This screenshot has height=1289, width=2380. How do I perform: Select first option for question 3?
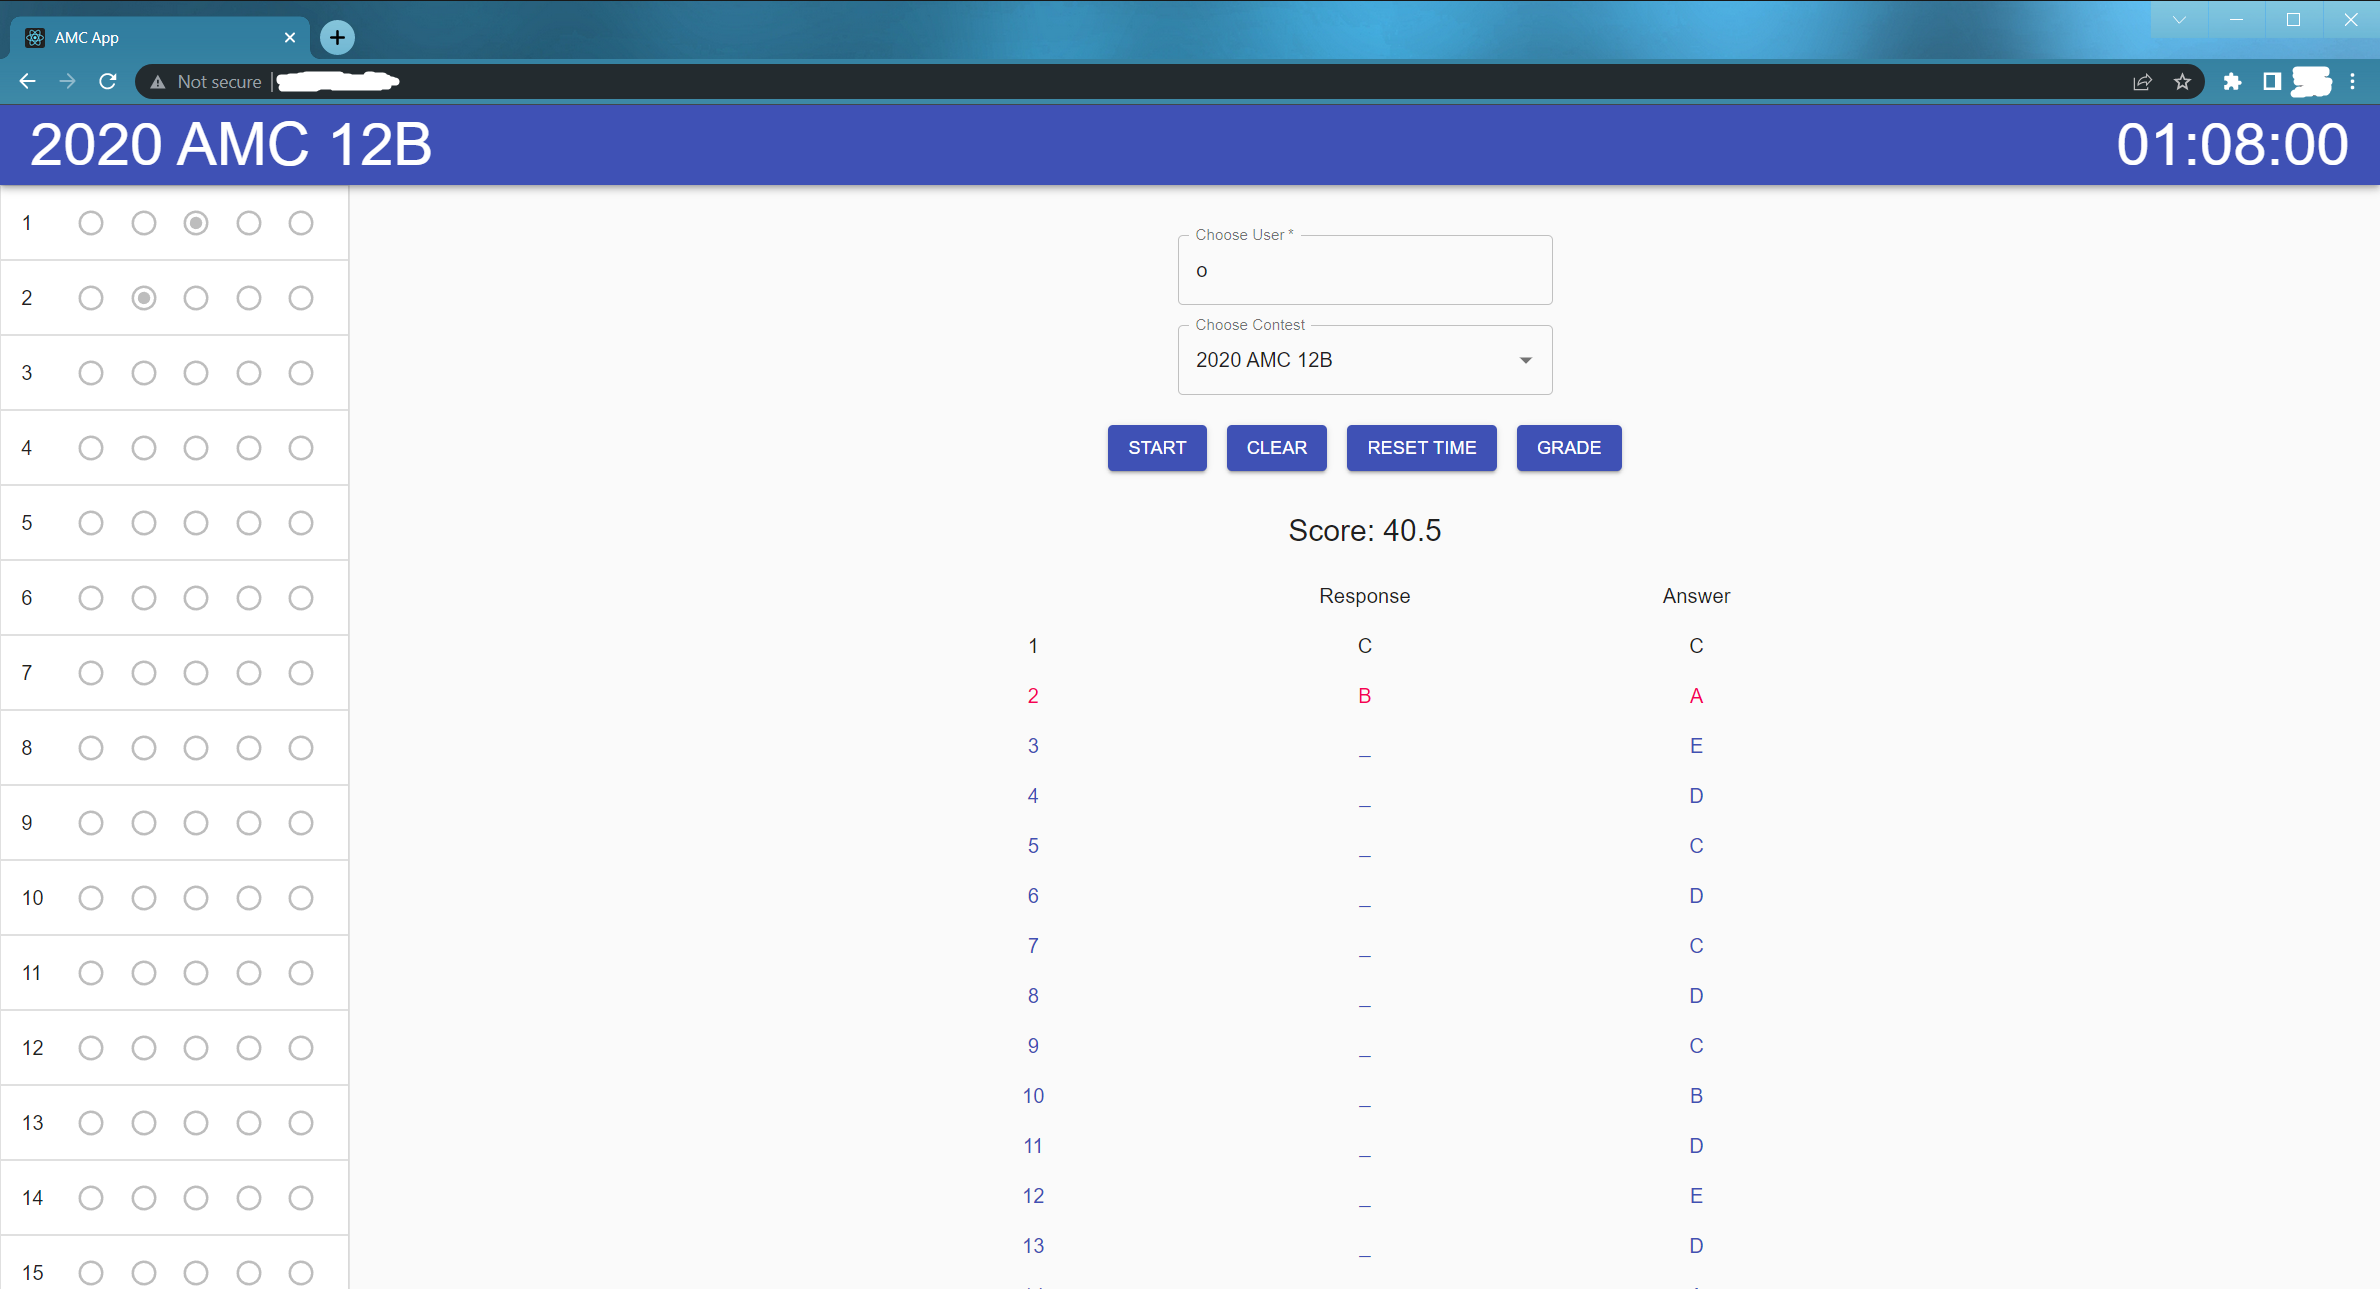(91, 373)
